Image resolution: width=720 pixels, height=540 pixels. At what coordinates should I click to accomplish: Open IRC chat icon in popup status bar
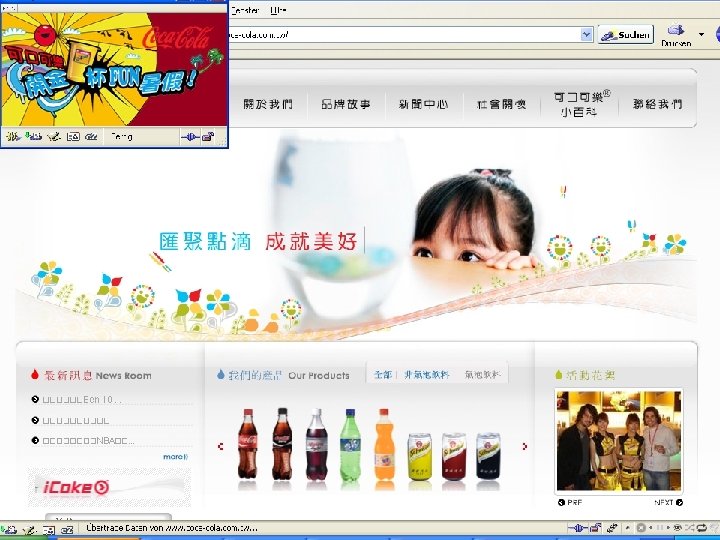coord(91,136)
